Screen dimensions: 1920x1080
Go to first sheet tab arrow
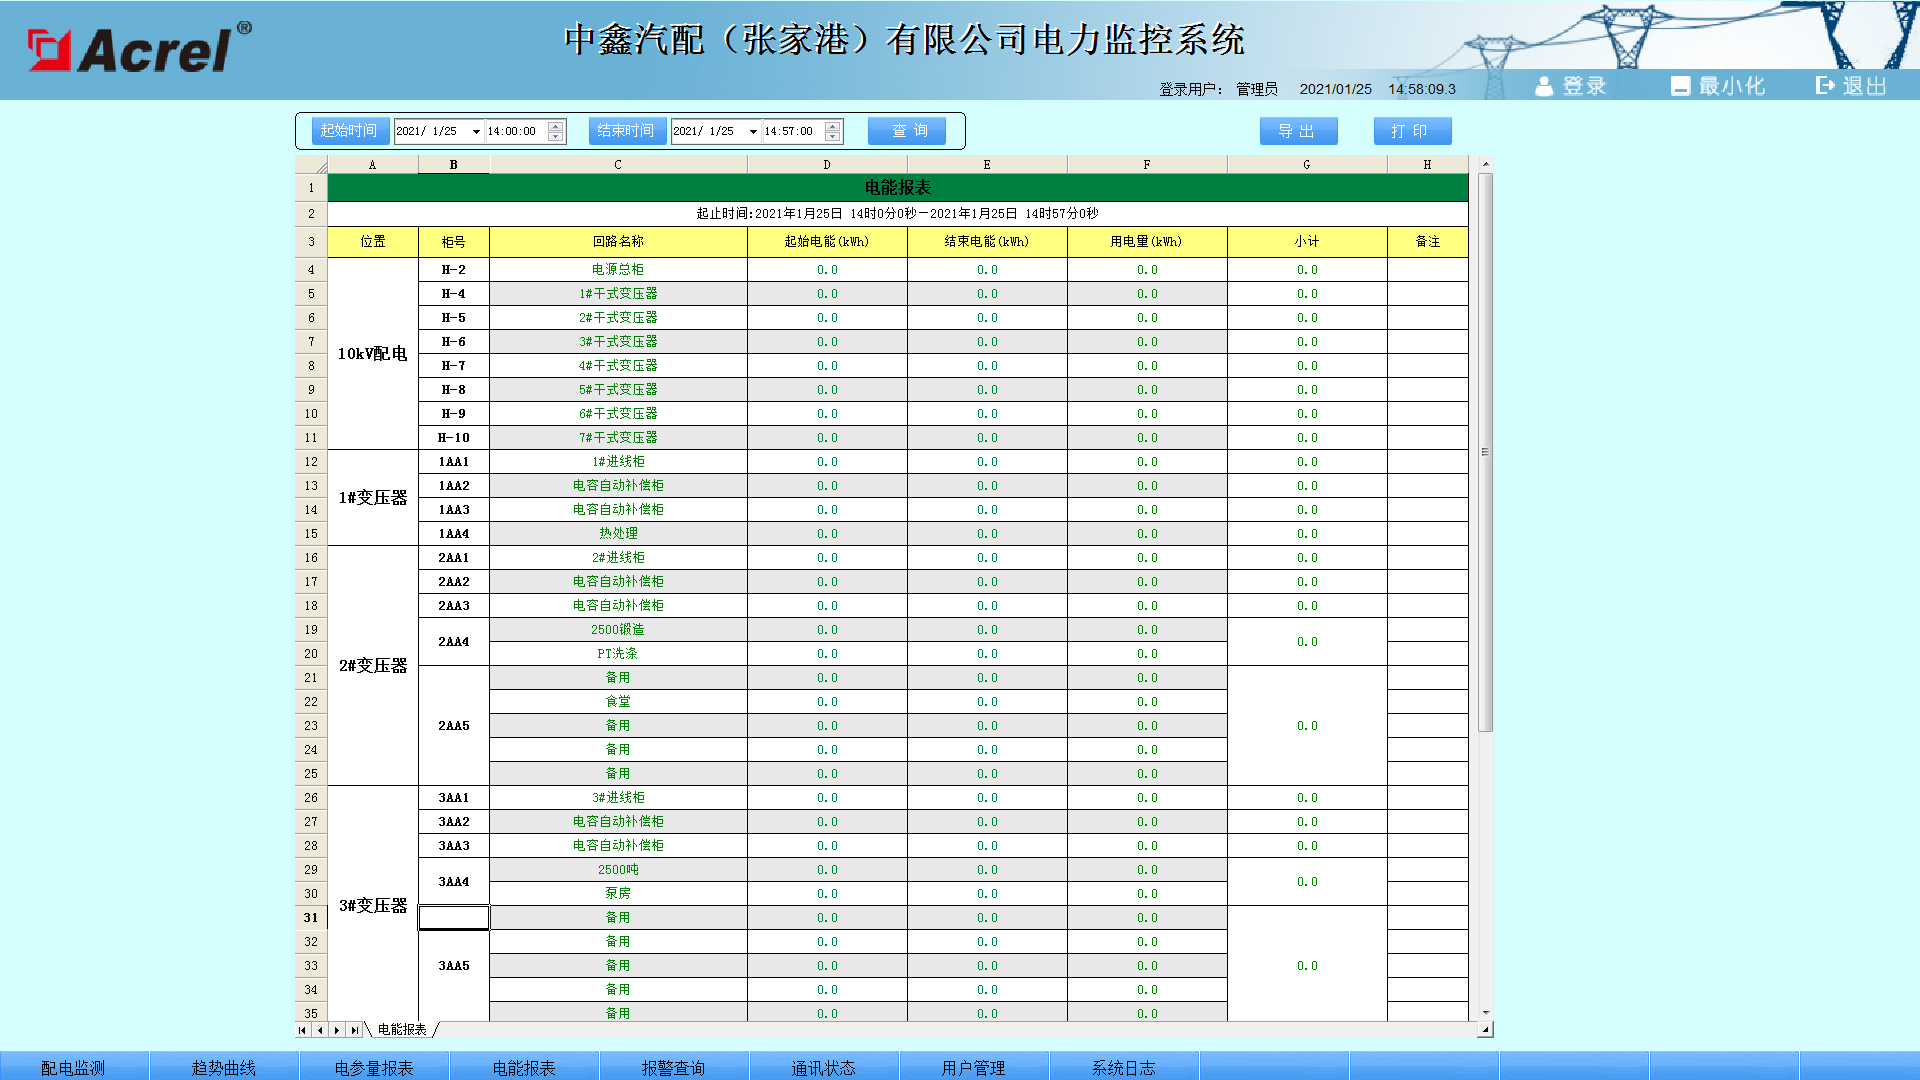(x=302, y=1030)
